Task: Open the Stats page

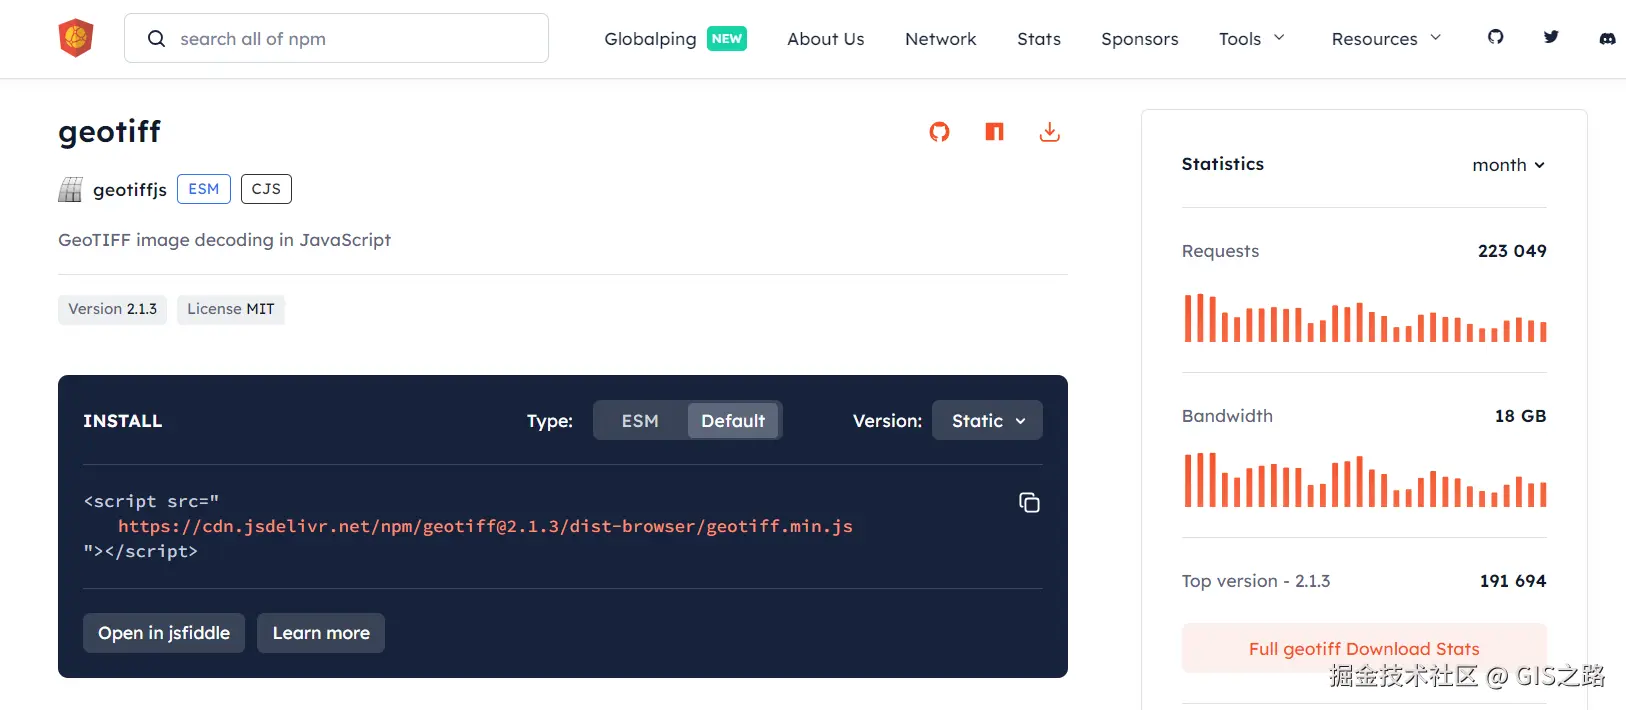Action: (1039, 39)
